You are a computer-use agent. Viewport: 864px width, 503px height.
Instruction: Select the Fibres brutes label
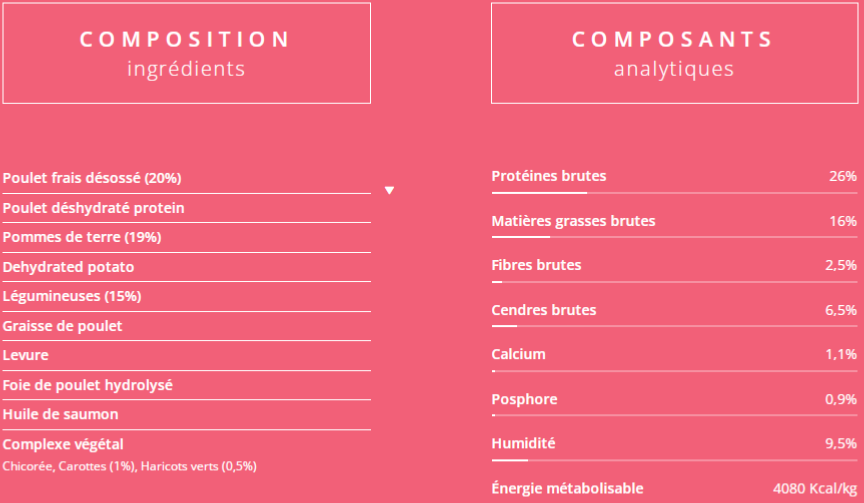tap(536, 265)
